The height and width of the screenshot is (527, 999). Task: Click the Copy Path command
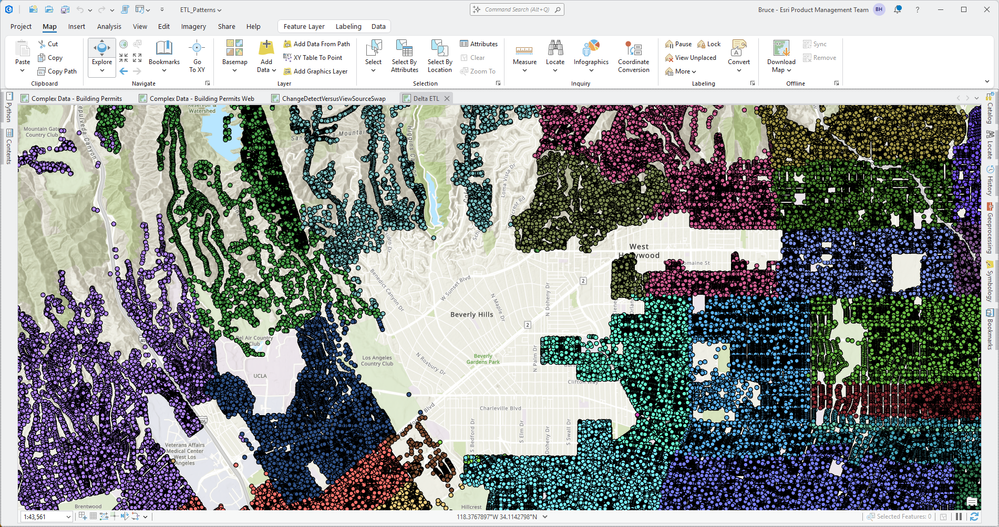57,71
